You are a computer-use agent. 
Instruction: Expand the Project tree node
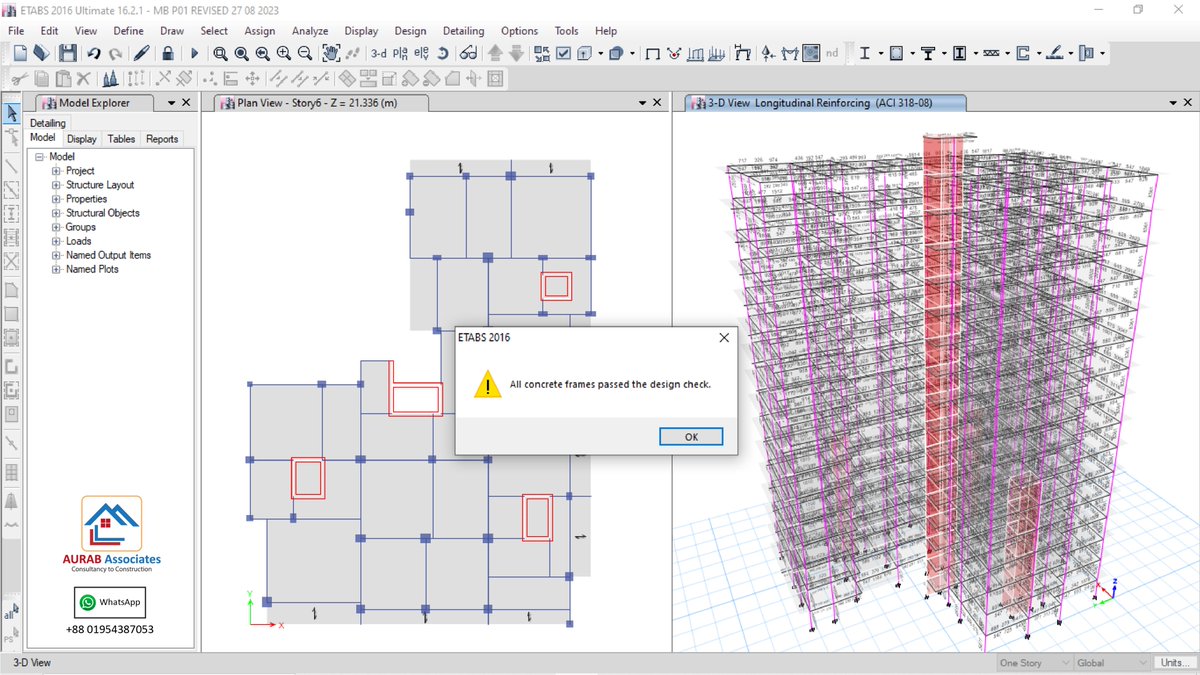57,171
